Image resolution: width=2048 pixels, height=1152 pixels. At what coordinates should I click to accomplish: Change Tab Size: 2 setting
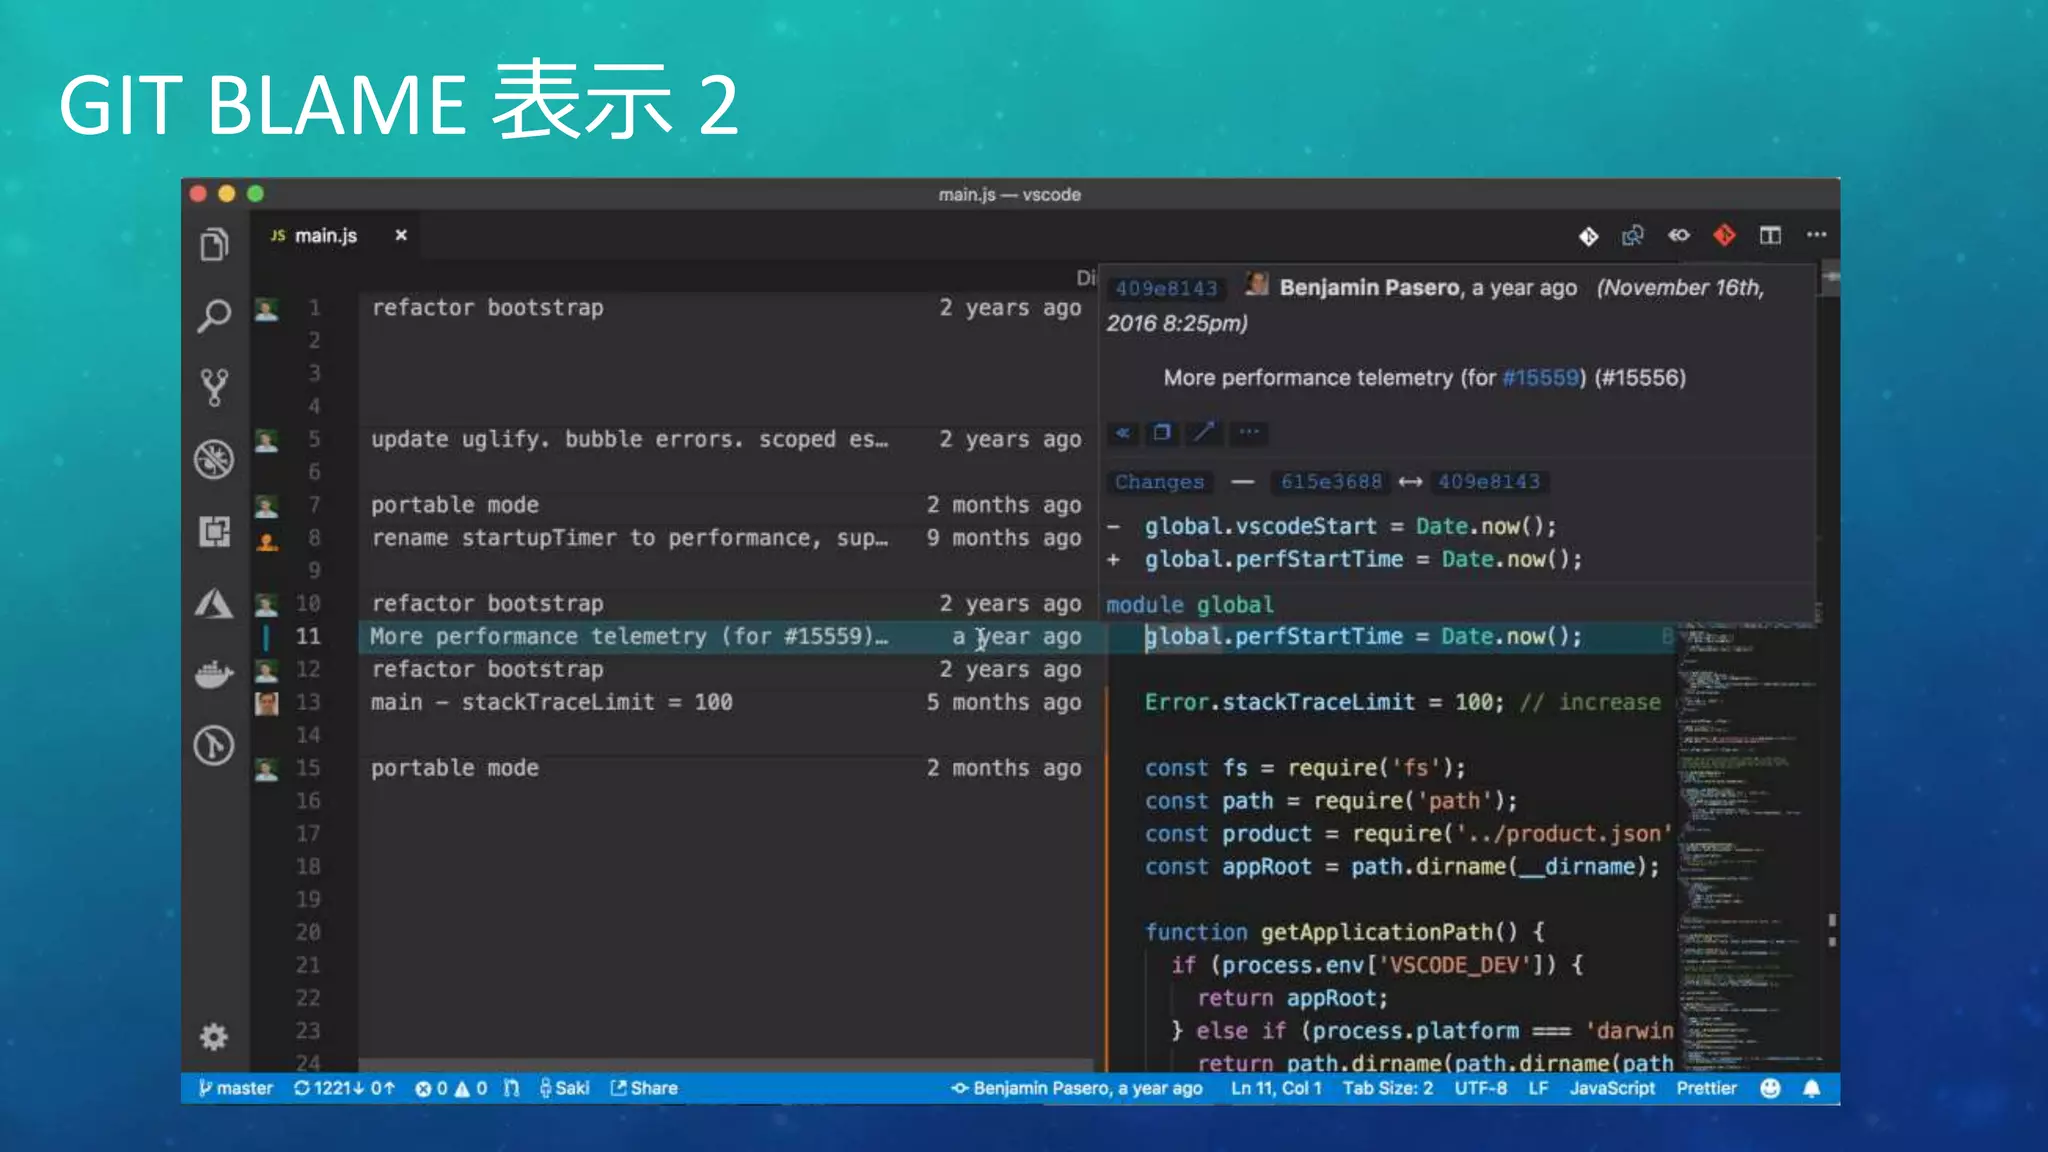tap(1388, 1088)
